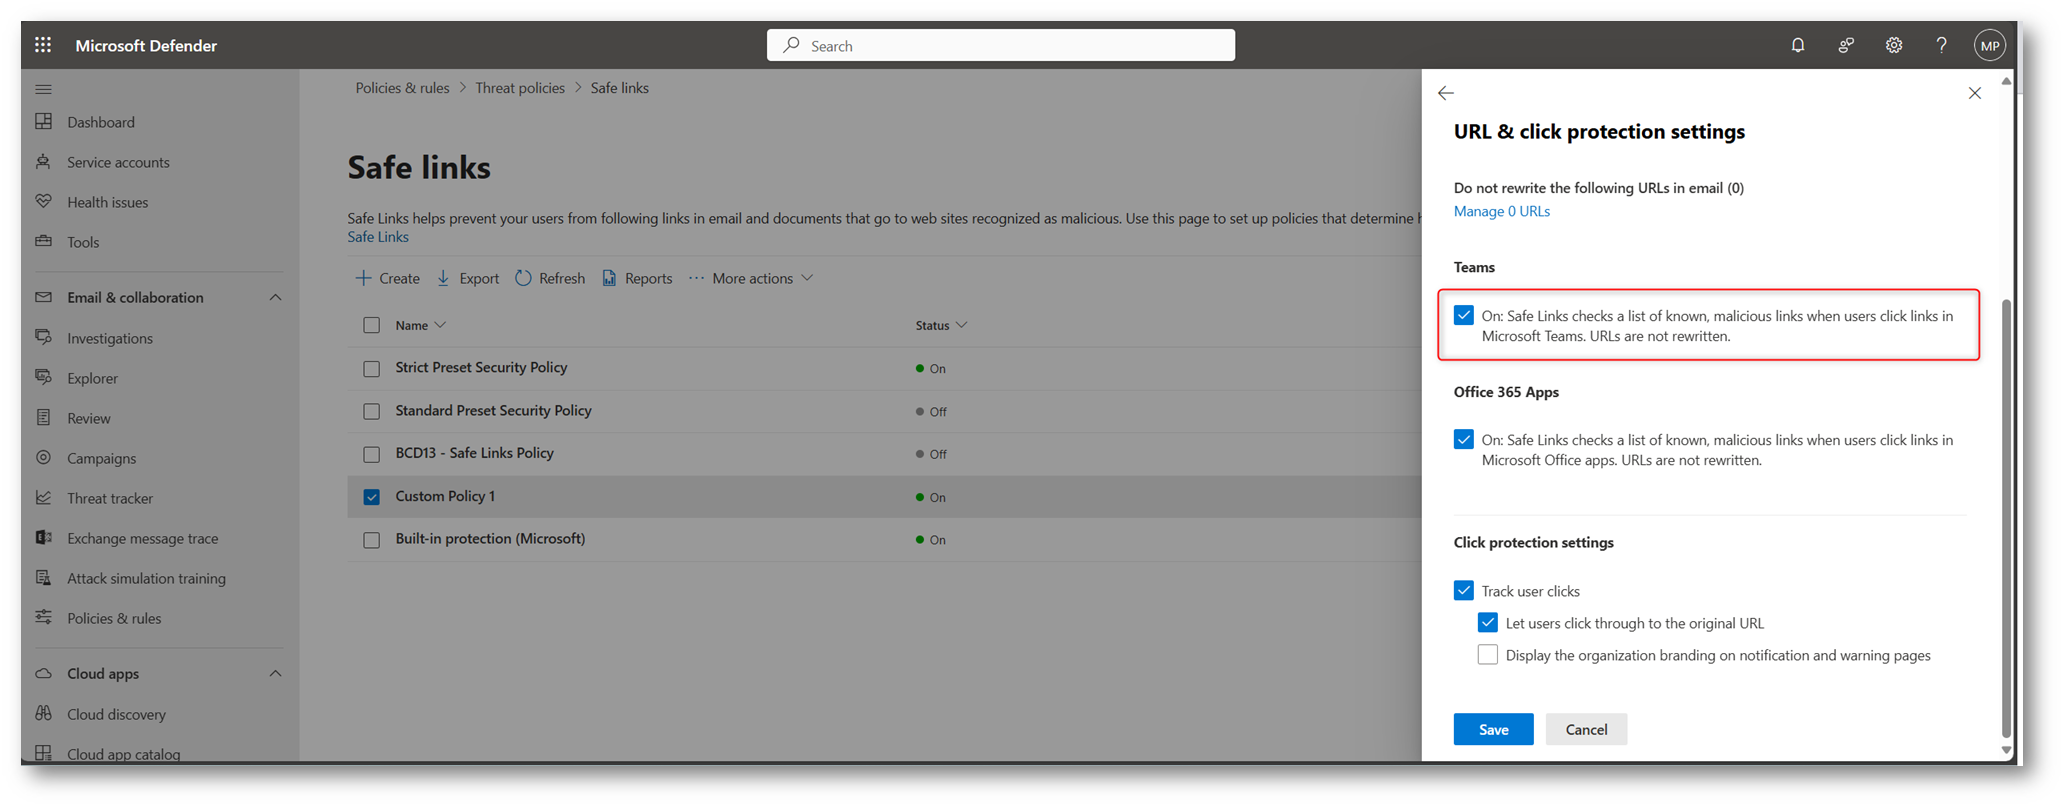Open the settings gear icon
Screen dimensions: 2065x808
pyautogui.click(x=1893, y=45)
